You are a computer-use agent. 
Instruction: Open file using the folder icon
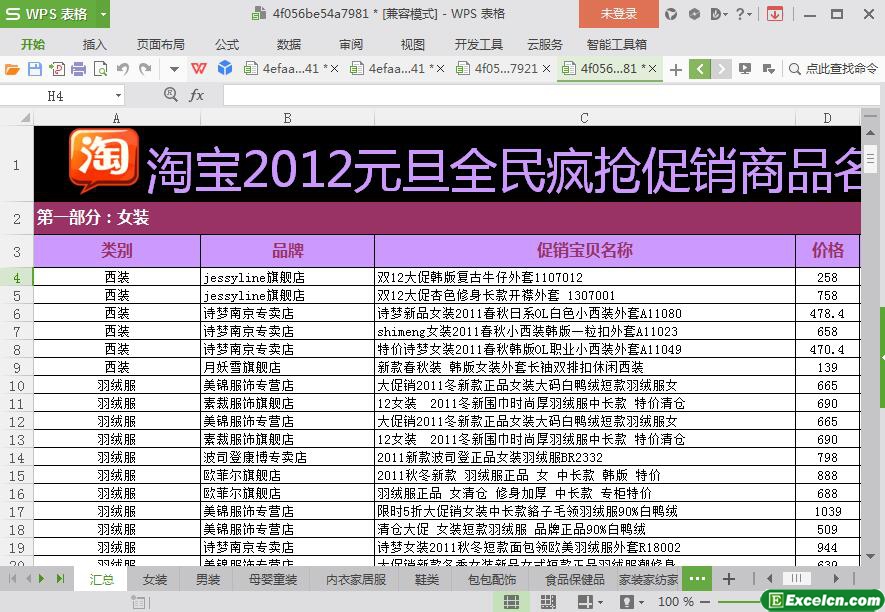click(12, 69)
